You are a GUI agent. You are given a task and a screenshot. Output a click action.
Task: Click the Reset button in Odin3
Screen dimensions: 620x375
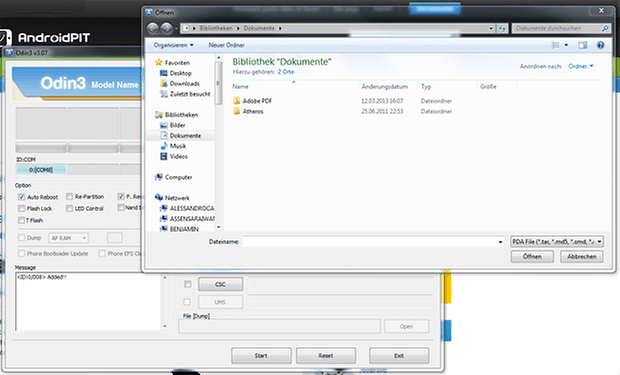pos(326,356)
